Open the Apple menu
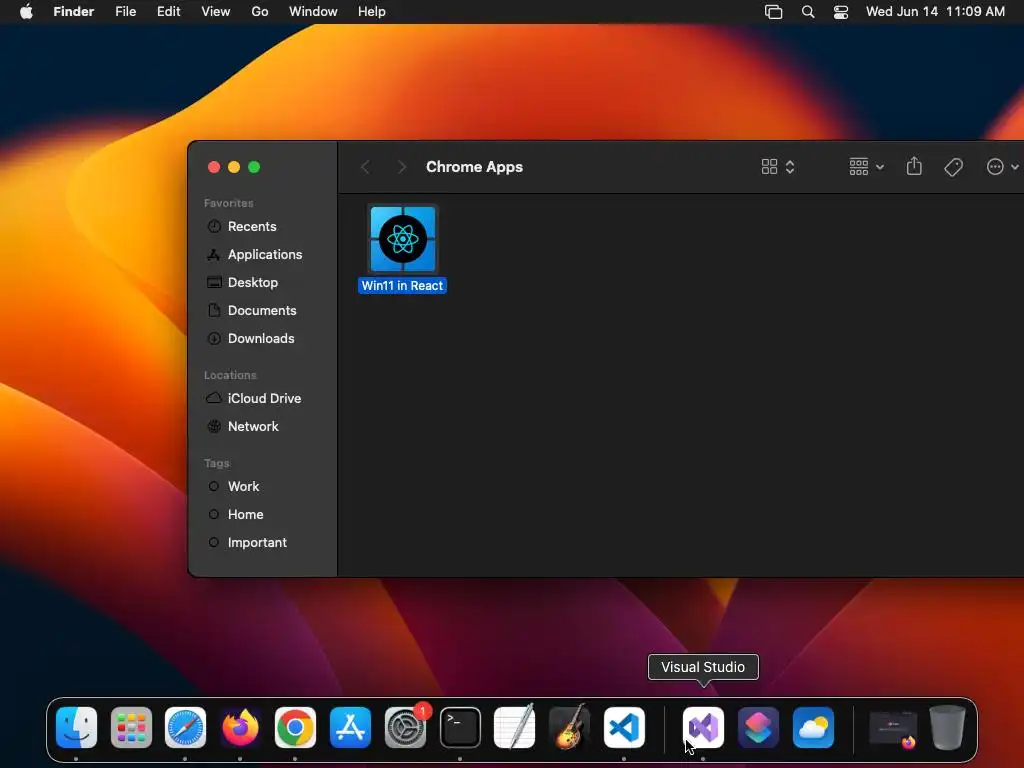1024x768 pixels. [26, 12]
